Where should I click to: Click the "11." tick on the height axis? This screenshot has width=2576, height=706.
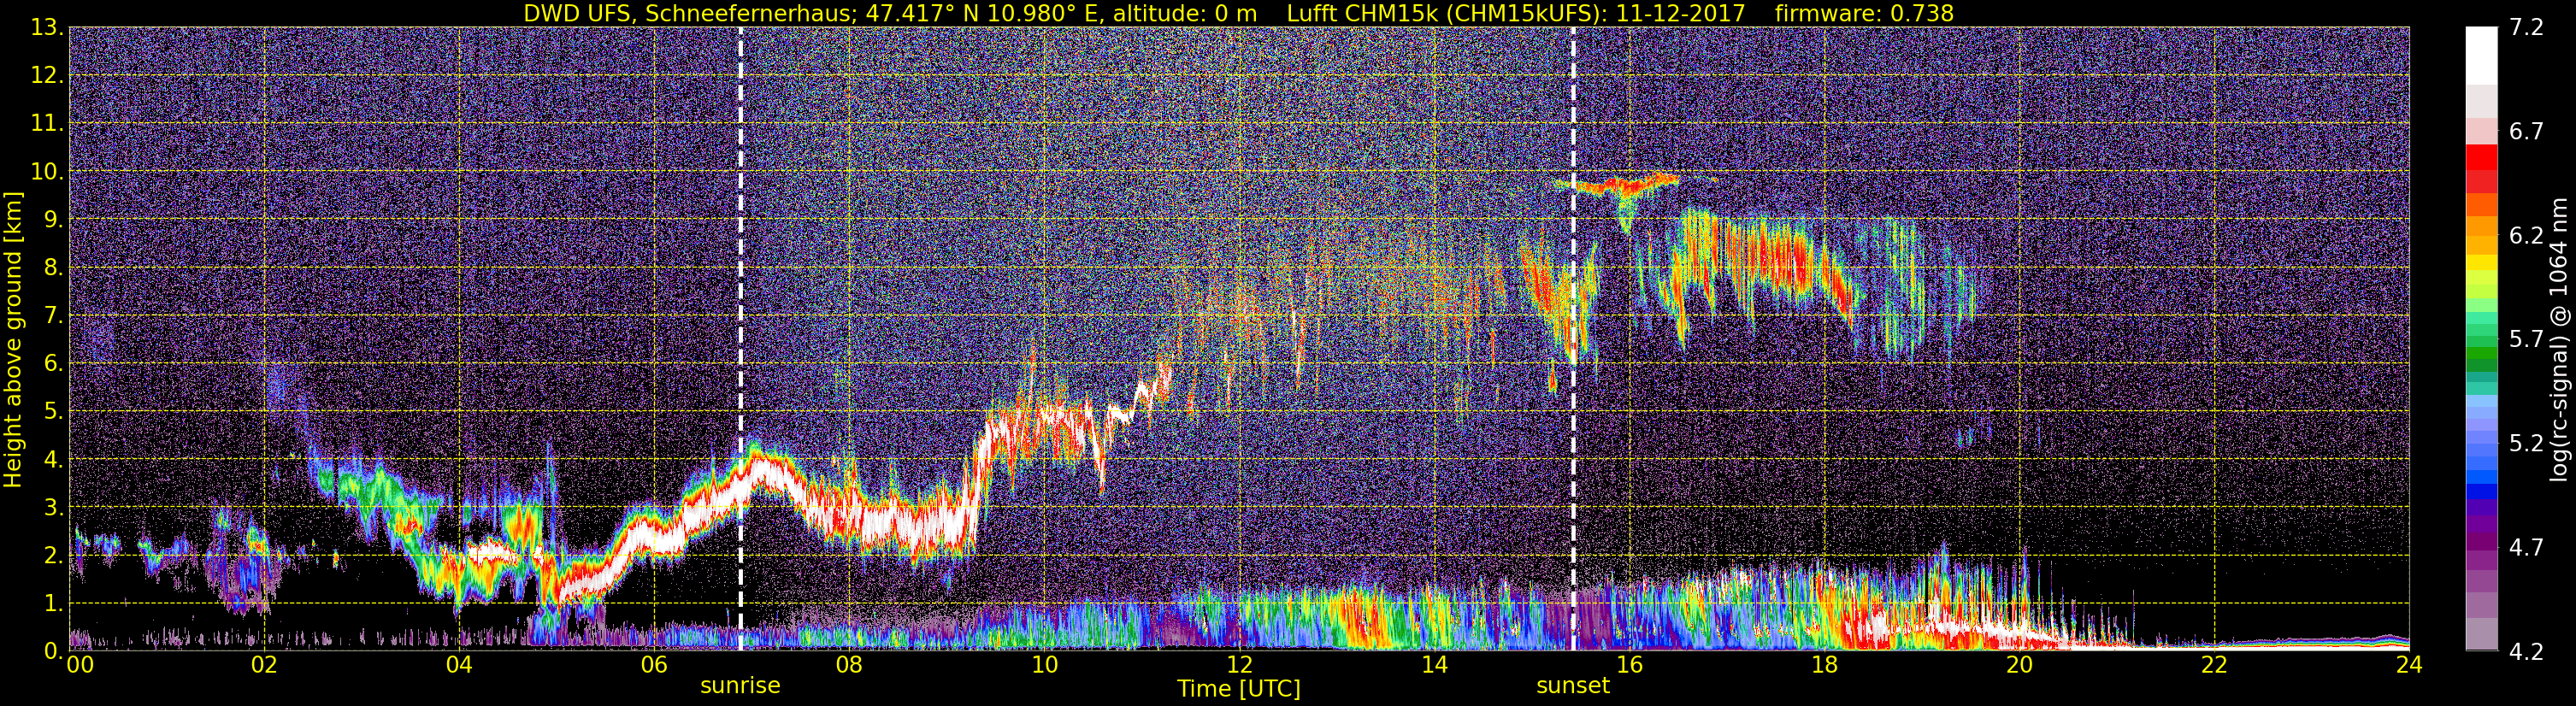point(47,124)
